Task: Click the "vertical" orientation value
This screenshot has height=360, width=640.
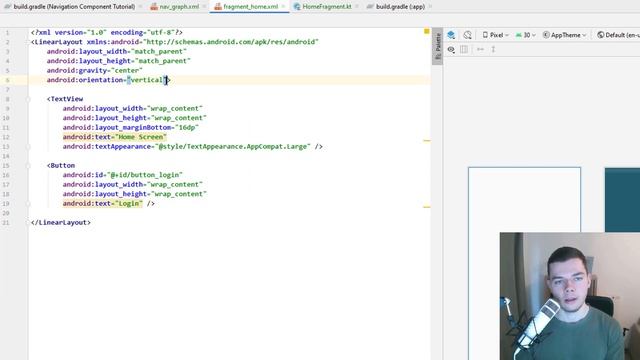Action: coord(147,80)
